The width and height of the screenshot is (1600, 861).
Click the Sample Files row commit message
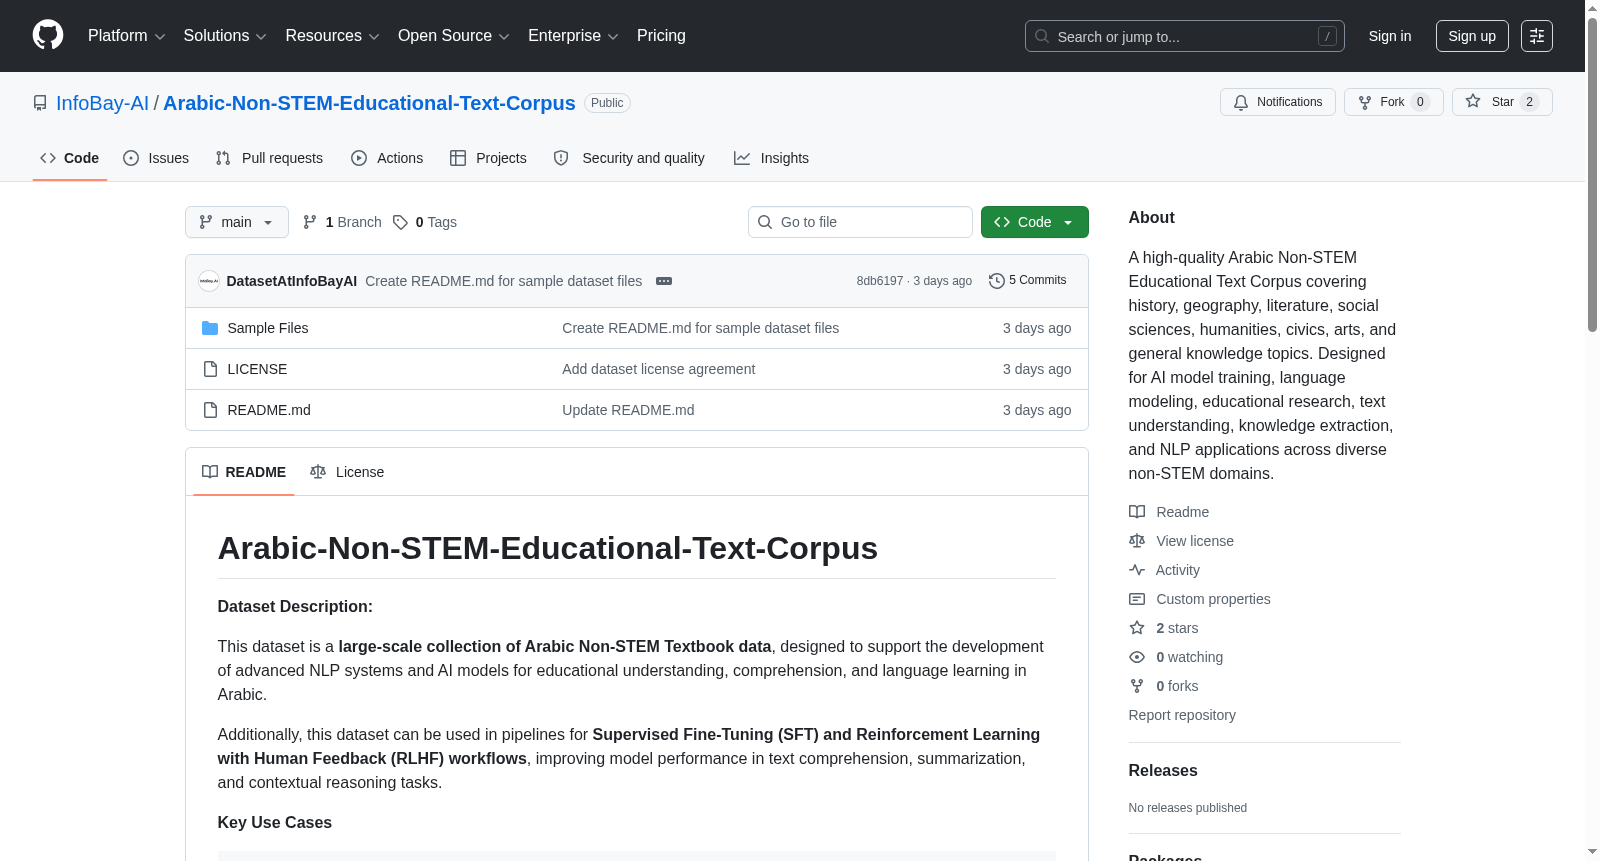click(x=700, y=328)
